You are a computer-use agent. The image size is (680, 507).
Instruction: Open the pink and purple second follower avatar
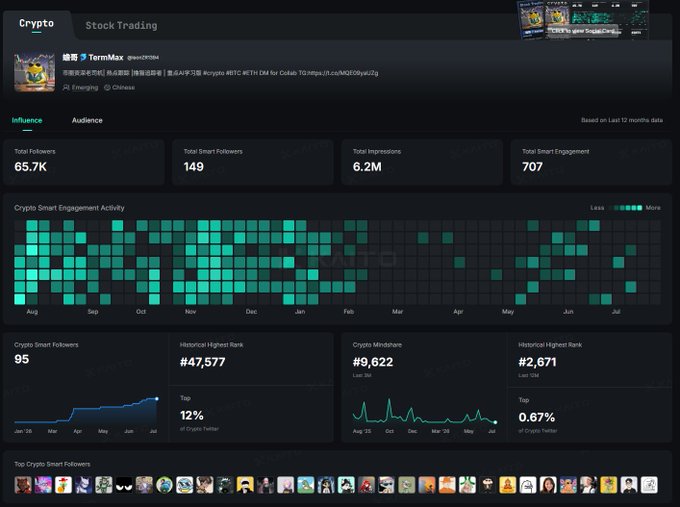[x=43, y=485]
